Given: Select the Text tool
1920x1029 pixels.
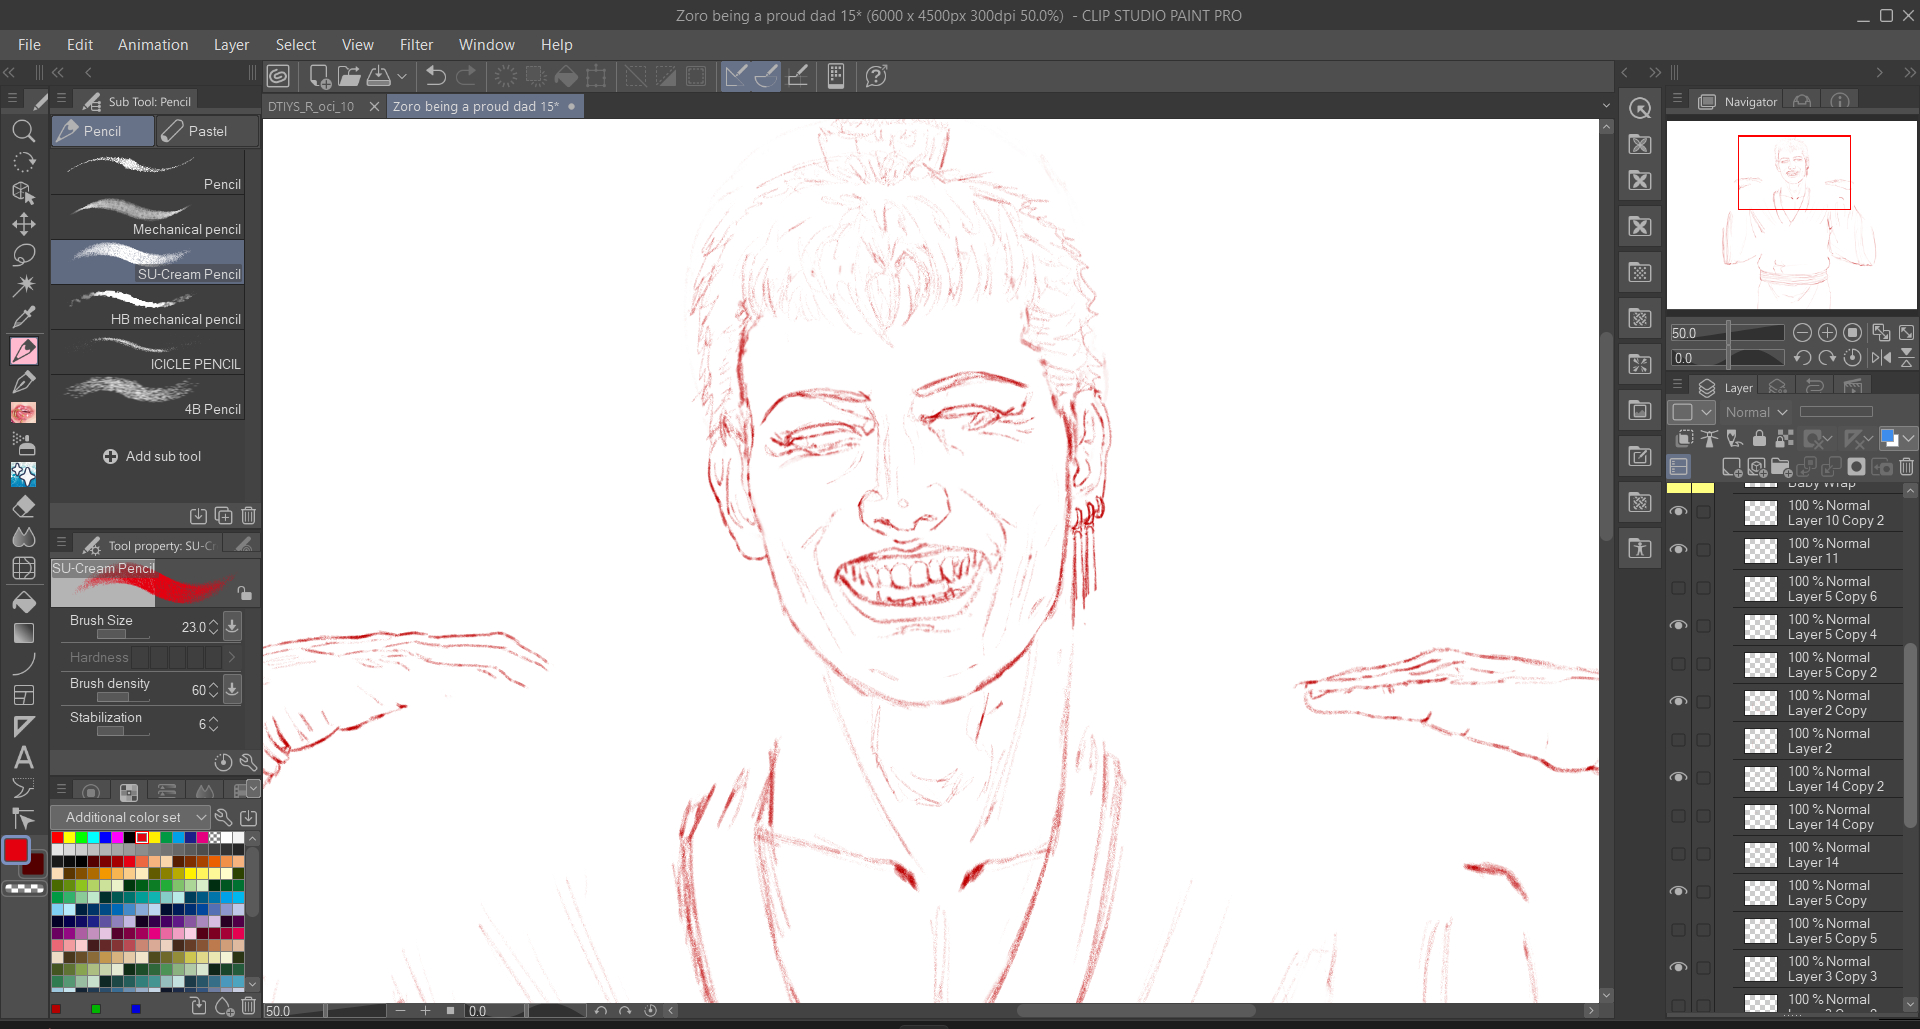Looking at the screenshot, I should click(24, 757).
